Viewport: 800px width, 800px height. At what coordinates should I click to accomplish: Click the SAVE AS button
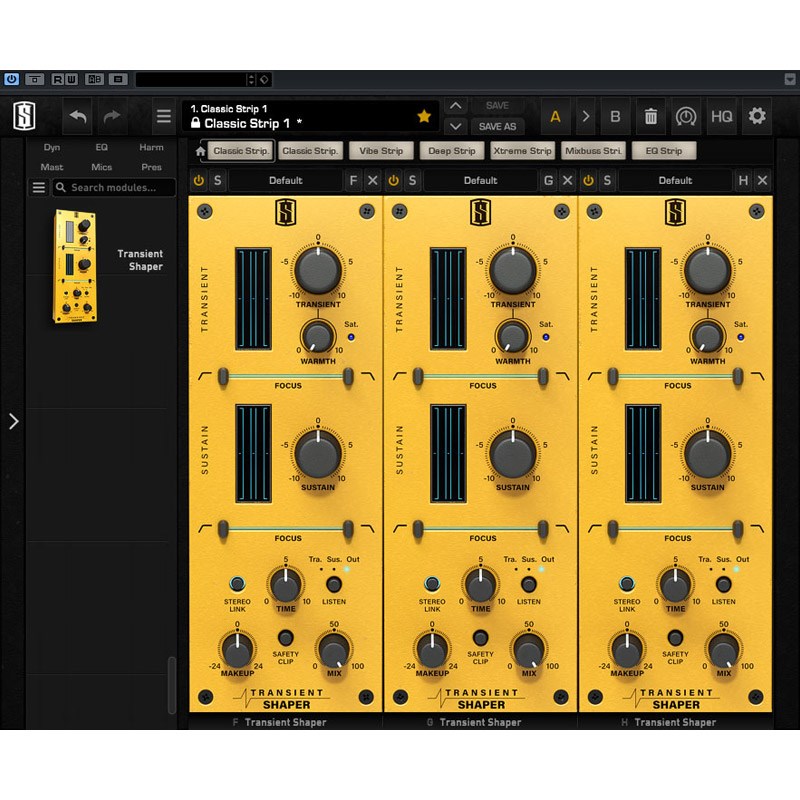497,126
